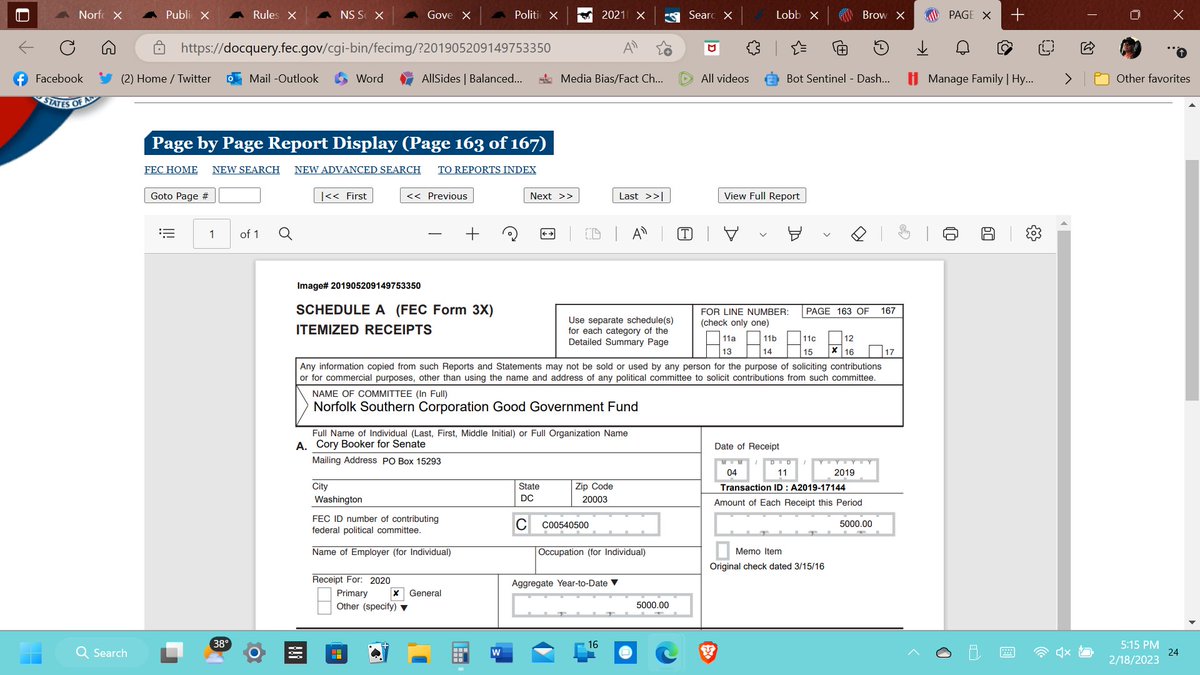Open Other favorites folder
Viewport: 1200px width, 675px height.
click(1142, 78)
